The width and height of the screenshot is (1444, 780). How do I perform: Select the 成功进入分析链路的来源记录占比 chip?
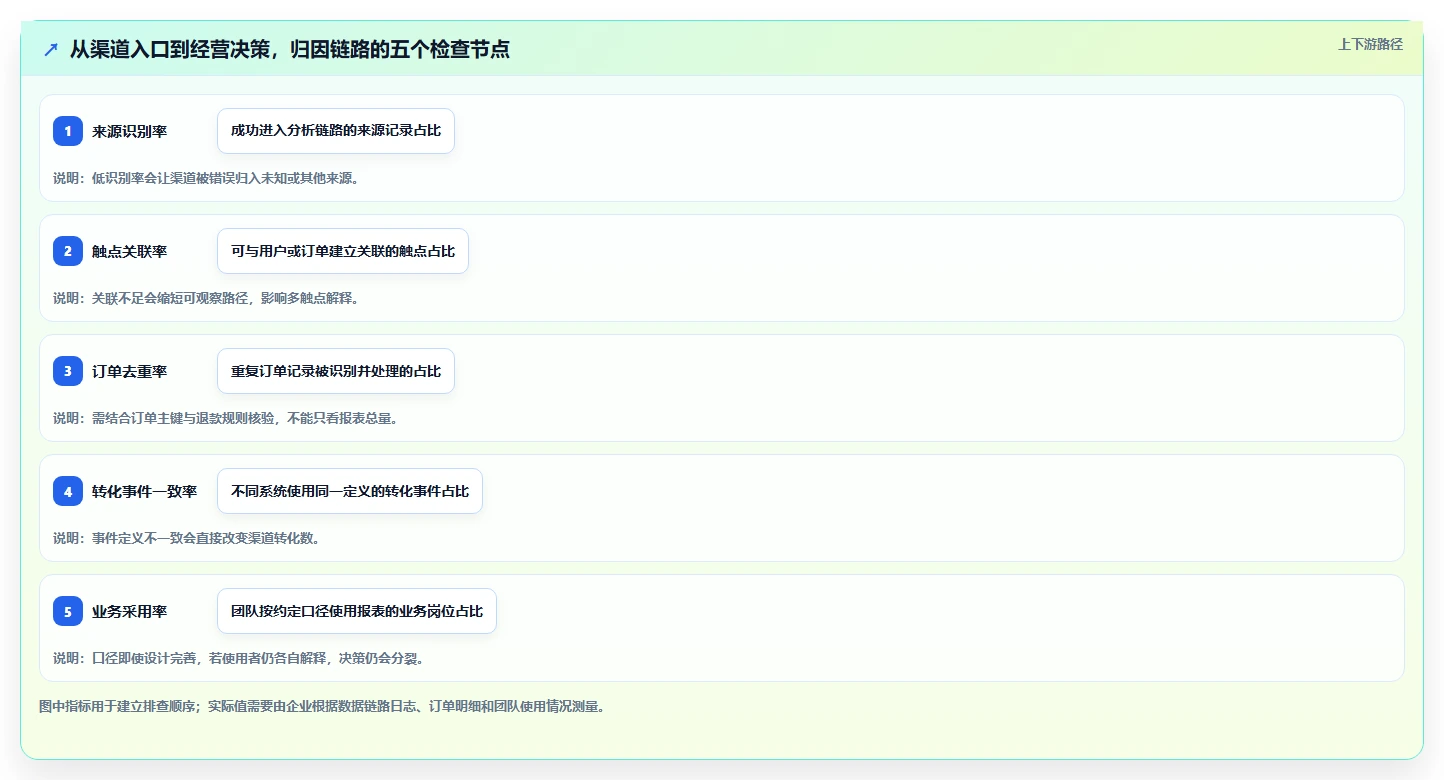pyautogui.click(x=336, y=131)
